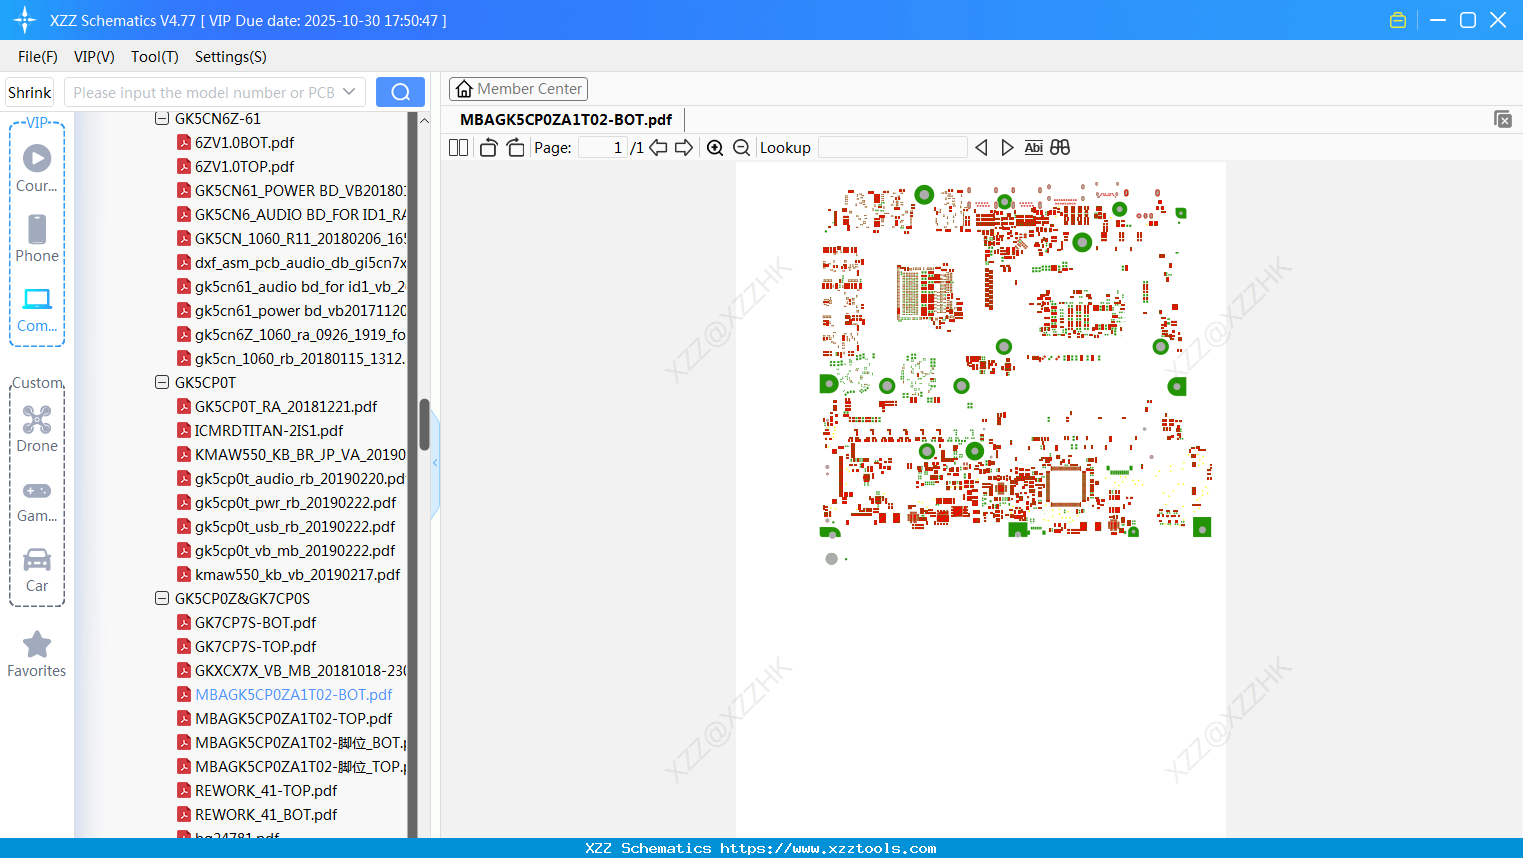Collapse the GK5CN6Z-61 folder

[162, 119]
